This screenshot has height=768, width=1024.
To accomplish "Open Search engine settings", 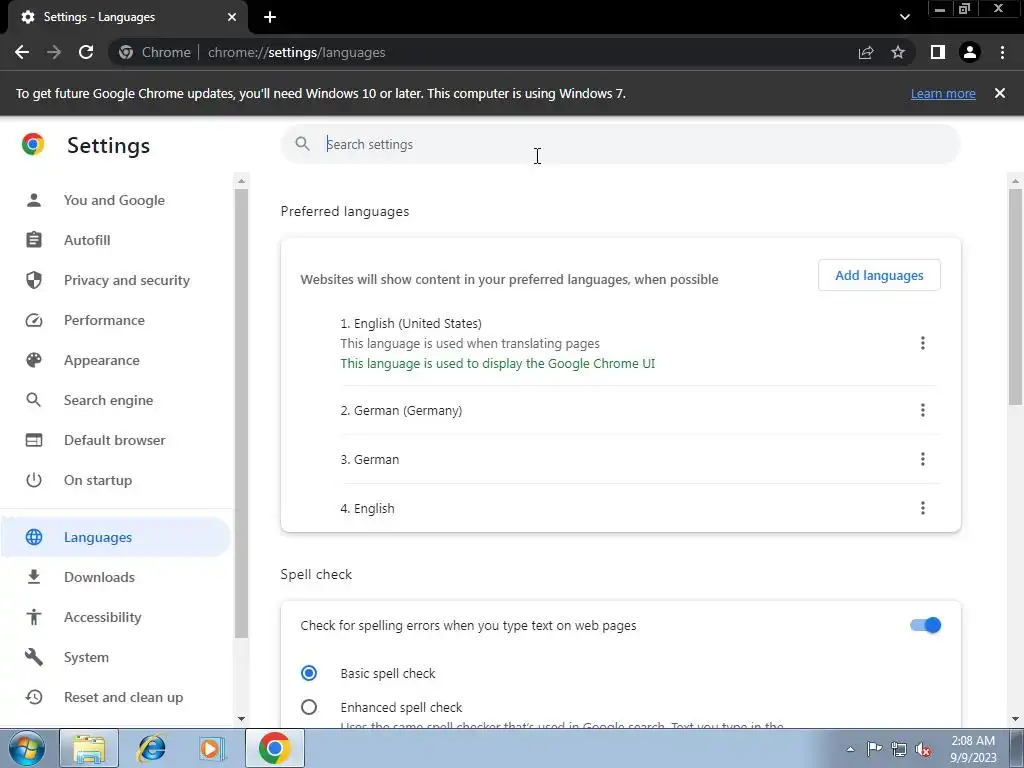I will [x=108, y=400].
